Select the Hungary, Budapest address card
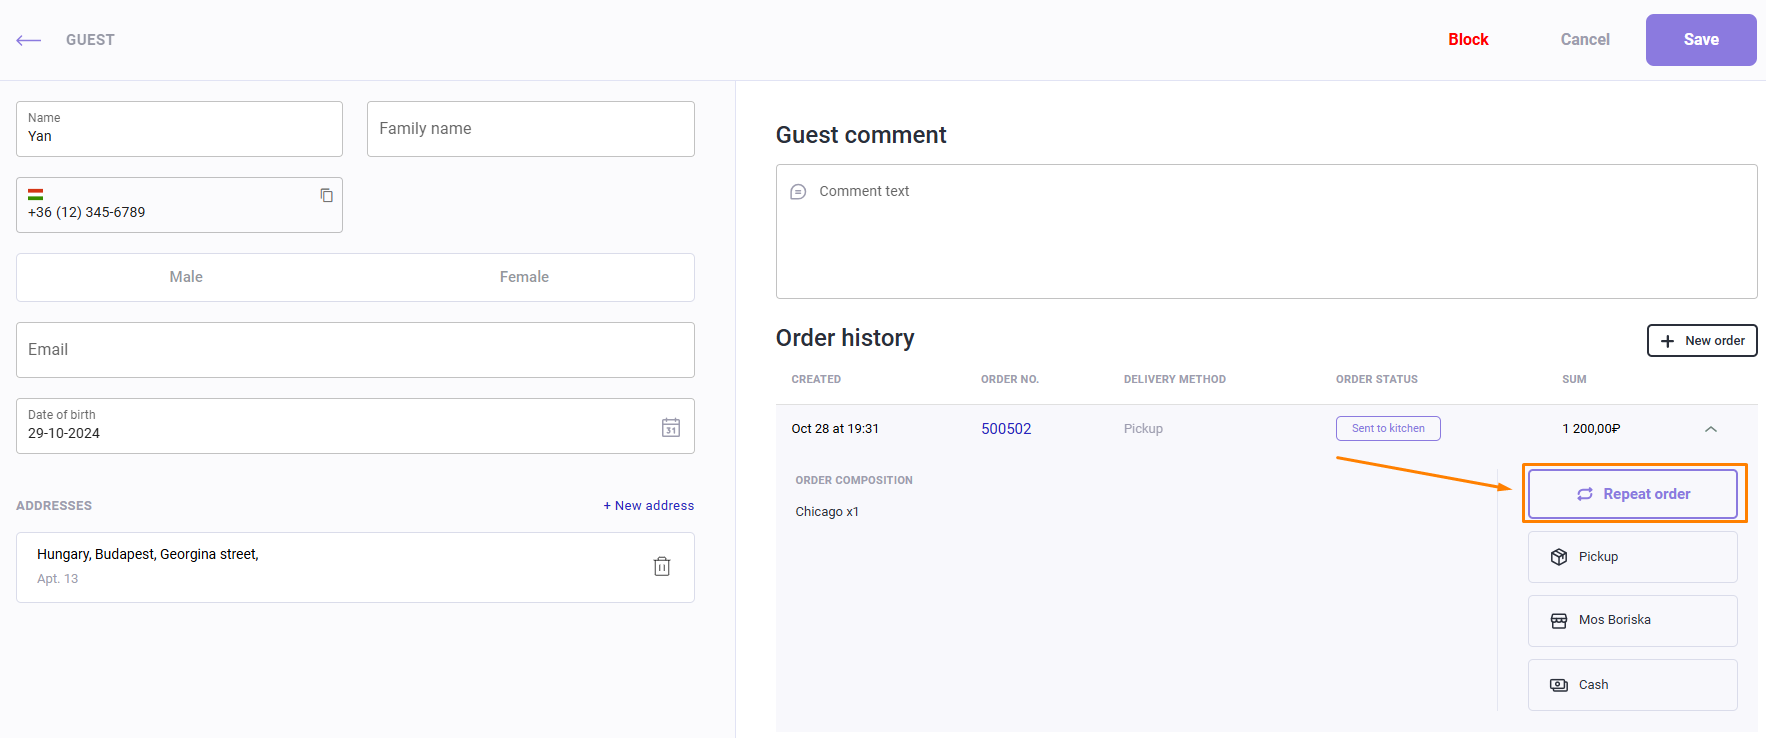This screenshot has height=738, width=1766. (x=355, y=567)
